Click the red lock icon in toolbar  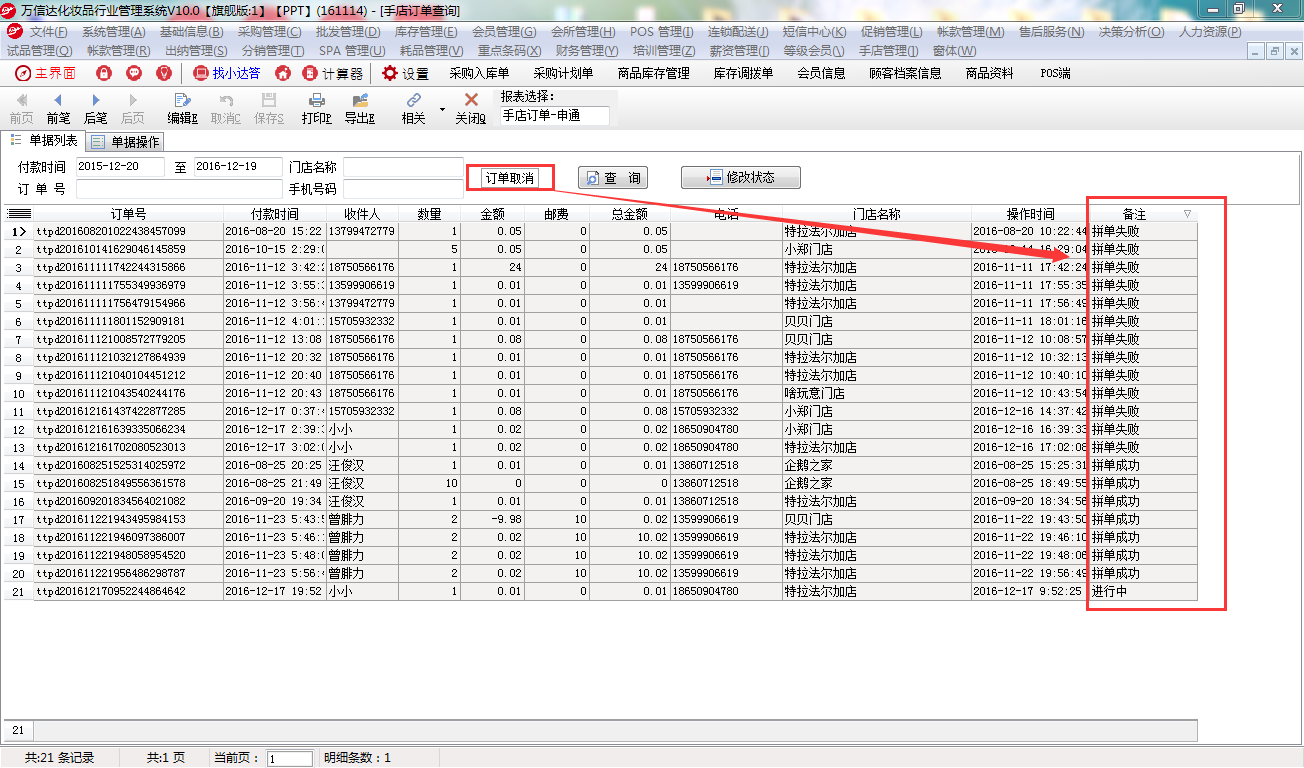pos(104,73)
